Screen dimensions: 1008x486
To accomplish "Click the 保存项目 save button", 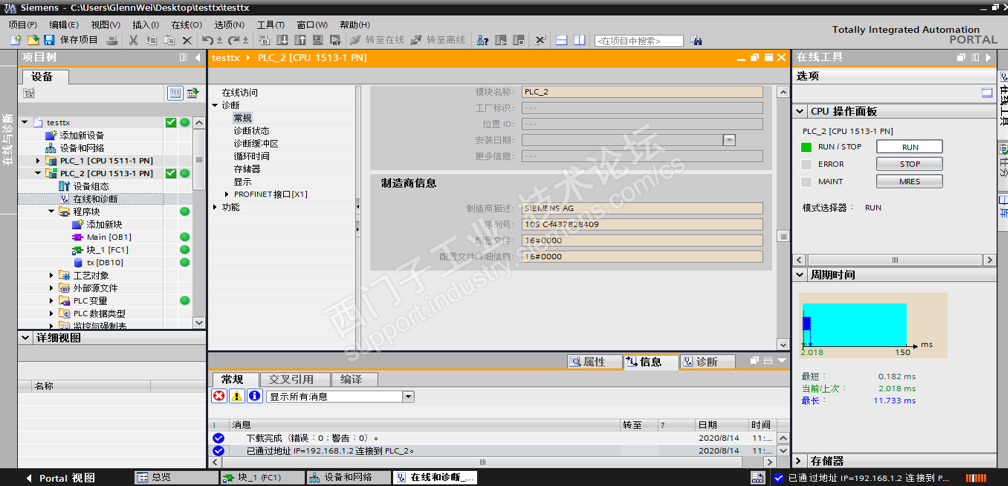I will (x=71, y=40).
